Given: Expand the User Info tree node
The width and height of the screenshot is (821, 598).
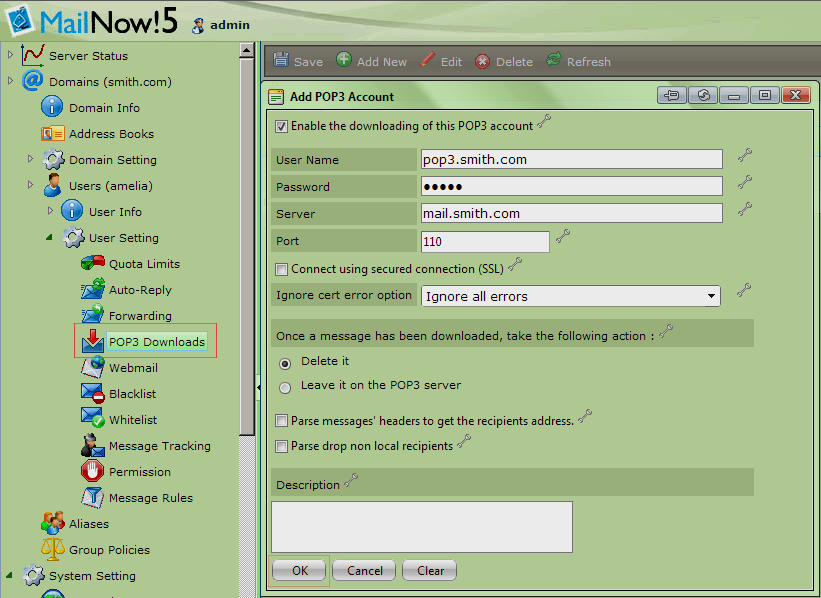Looking at the screenshot, I should click(50, 211).
